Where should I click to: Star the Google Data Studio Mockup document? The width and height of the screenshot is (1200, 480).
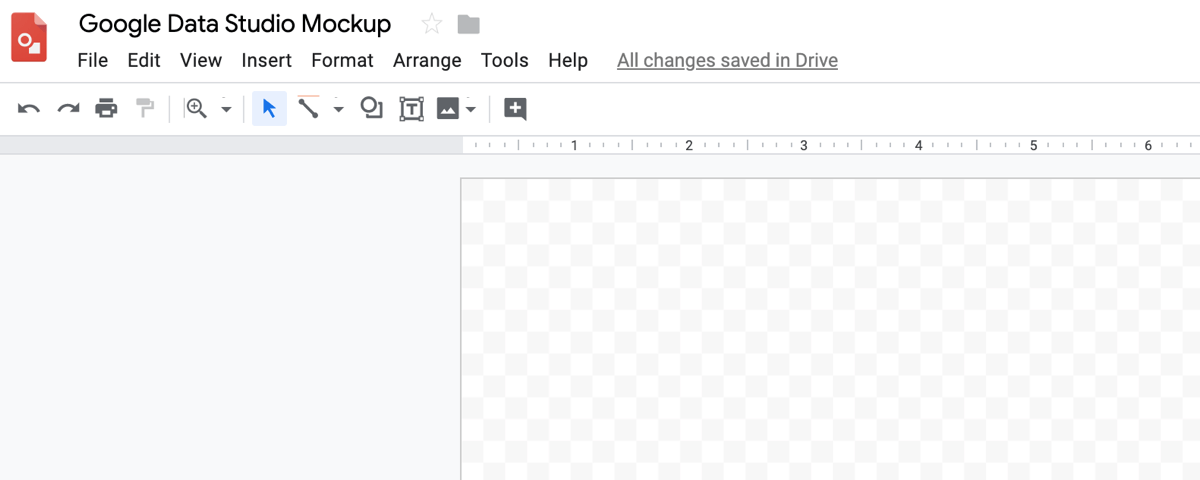431,24
